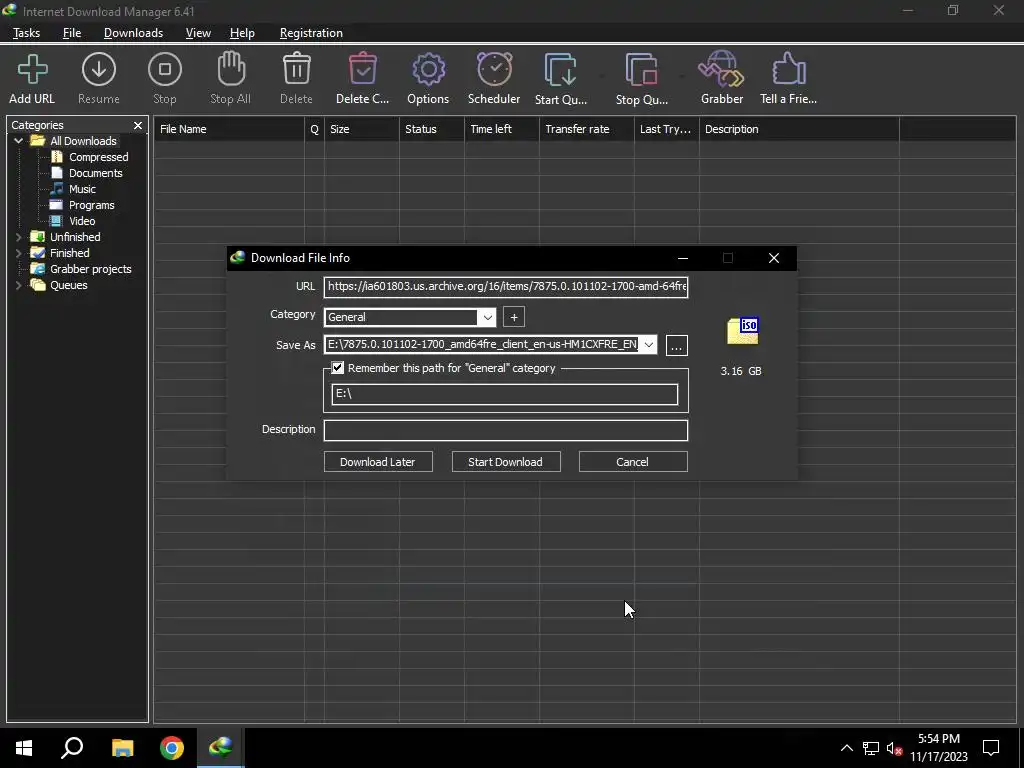This screenshot has height=768, width=1024.
Task: Open the Category dropdown
Action: [487, 317]
